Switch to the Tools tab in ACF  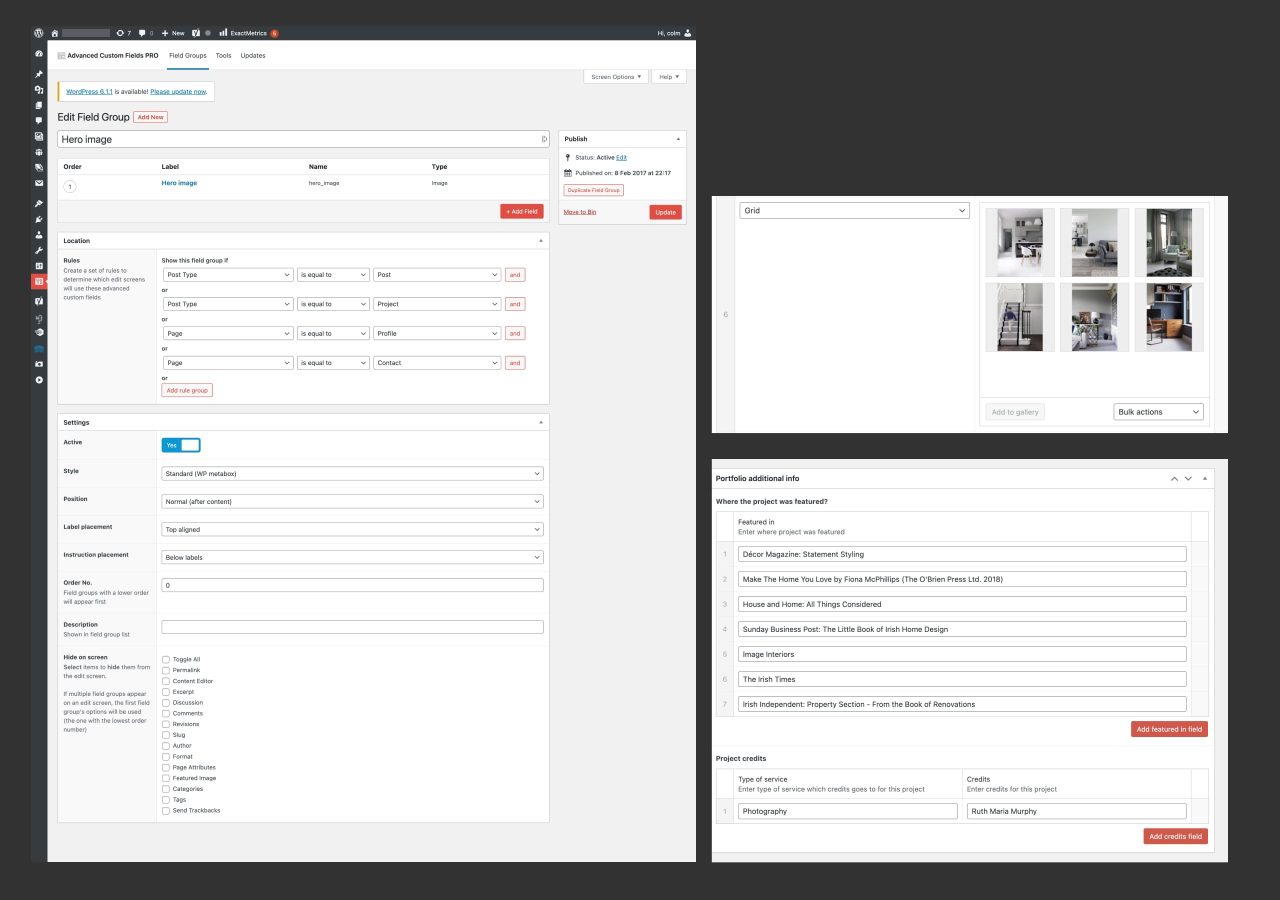[223, 55]
